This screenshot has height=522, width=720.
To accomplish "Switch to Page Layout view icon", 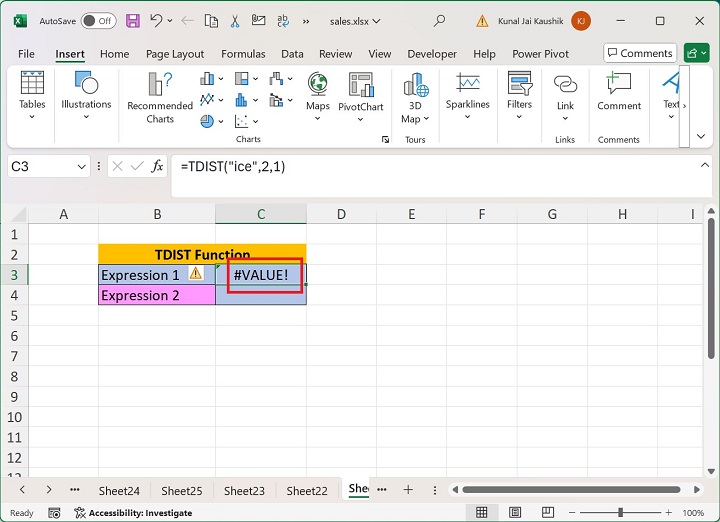I will click(515, 512).
